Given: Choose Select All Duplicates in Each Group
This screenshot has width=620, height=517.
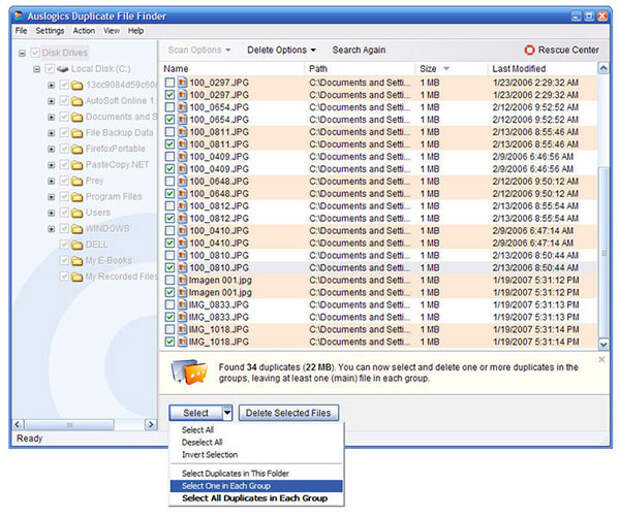Looking at the screenshot, I should (256, 498).
